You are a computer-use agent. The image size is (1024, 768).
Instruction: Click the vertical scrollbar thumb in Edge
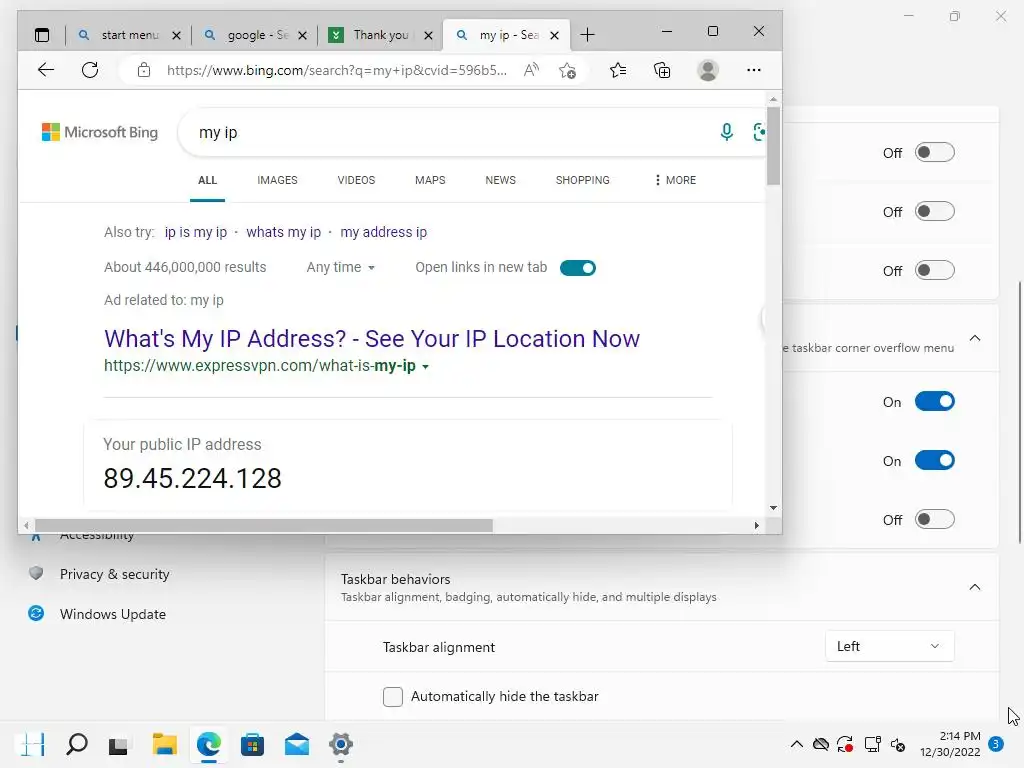773,145
